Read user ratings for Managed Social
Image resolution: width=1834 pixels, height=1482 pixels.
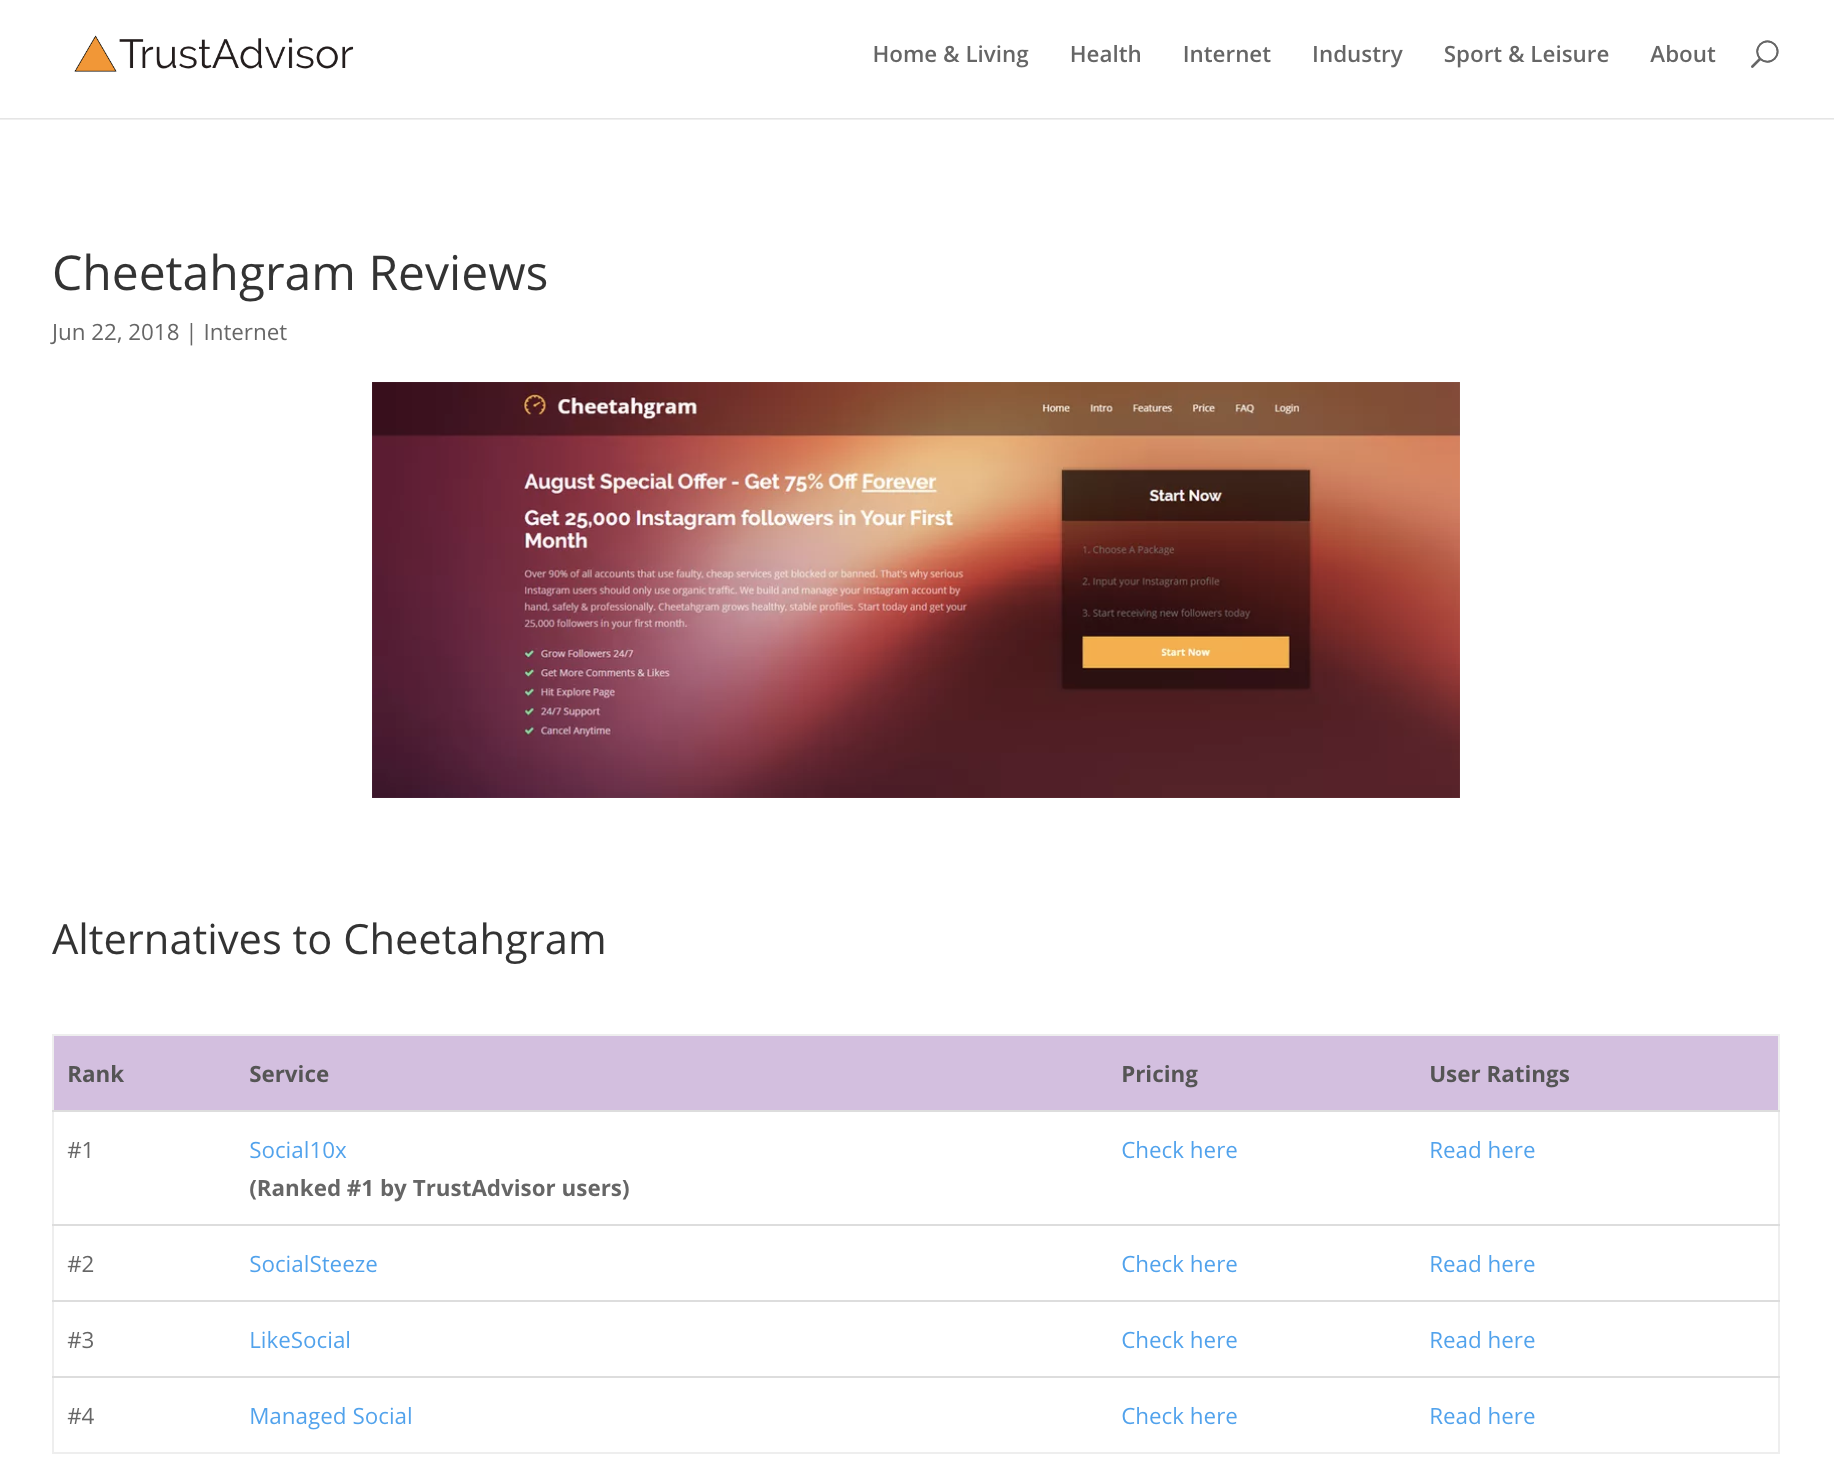pos(1482,1416)
